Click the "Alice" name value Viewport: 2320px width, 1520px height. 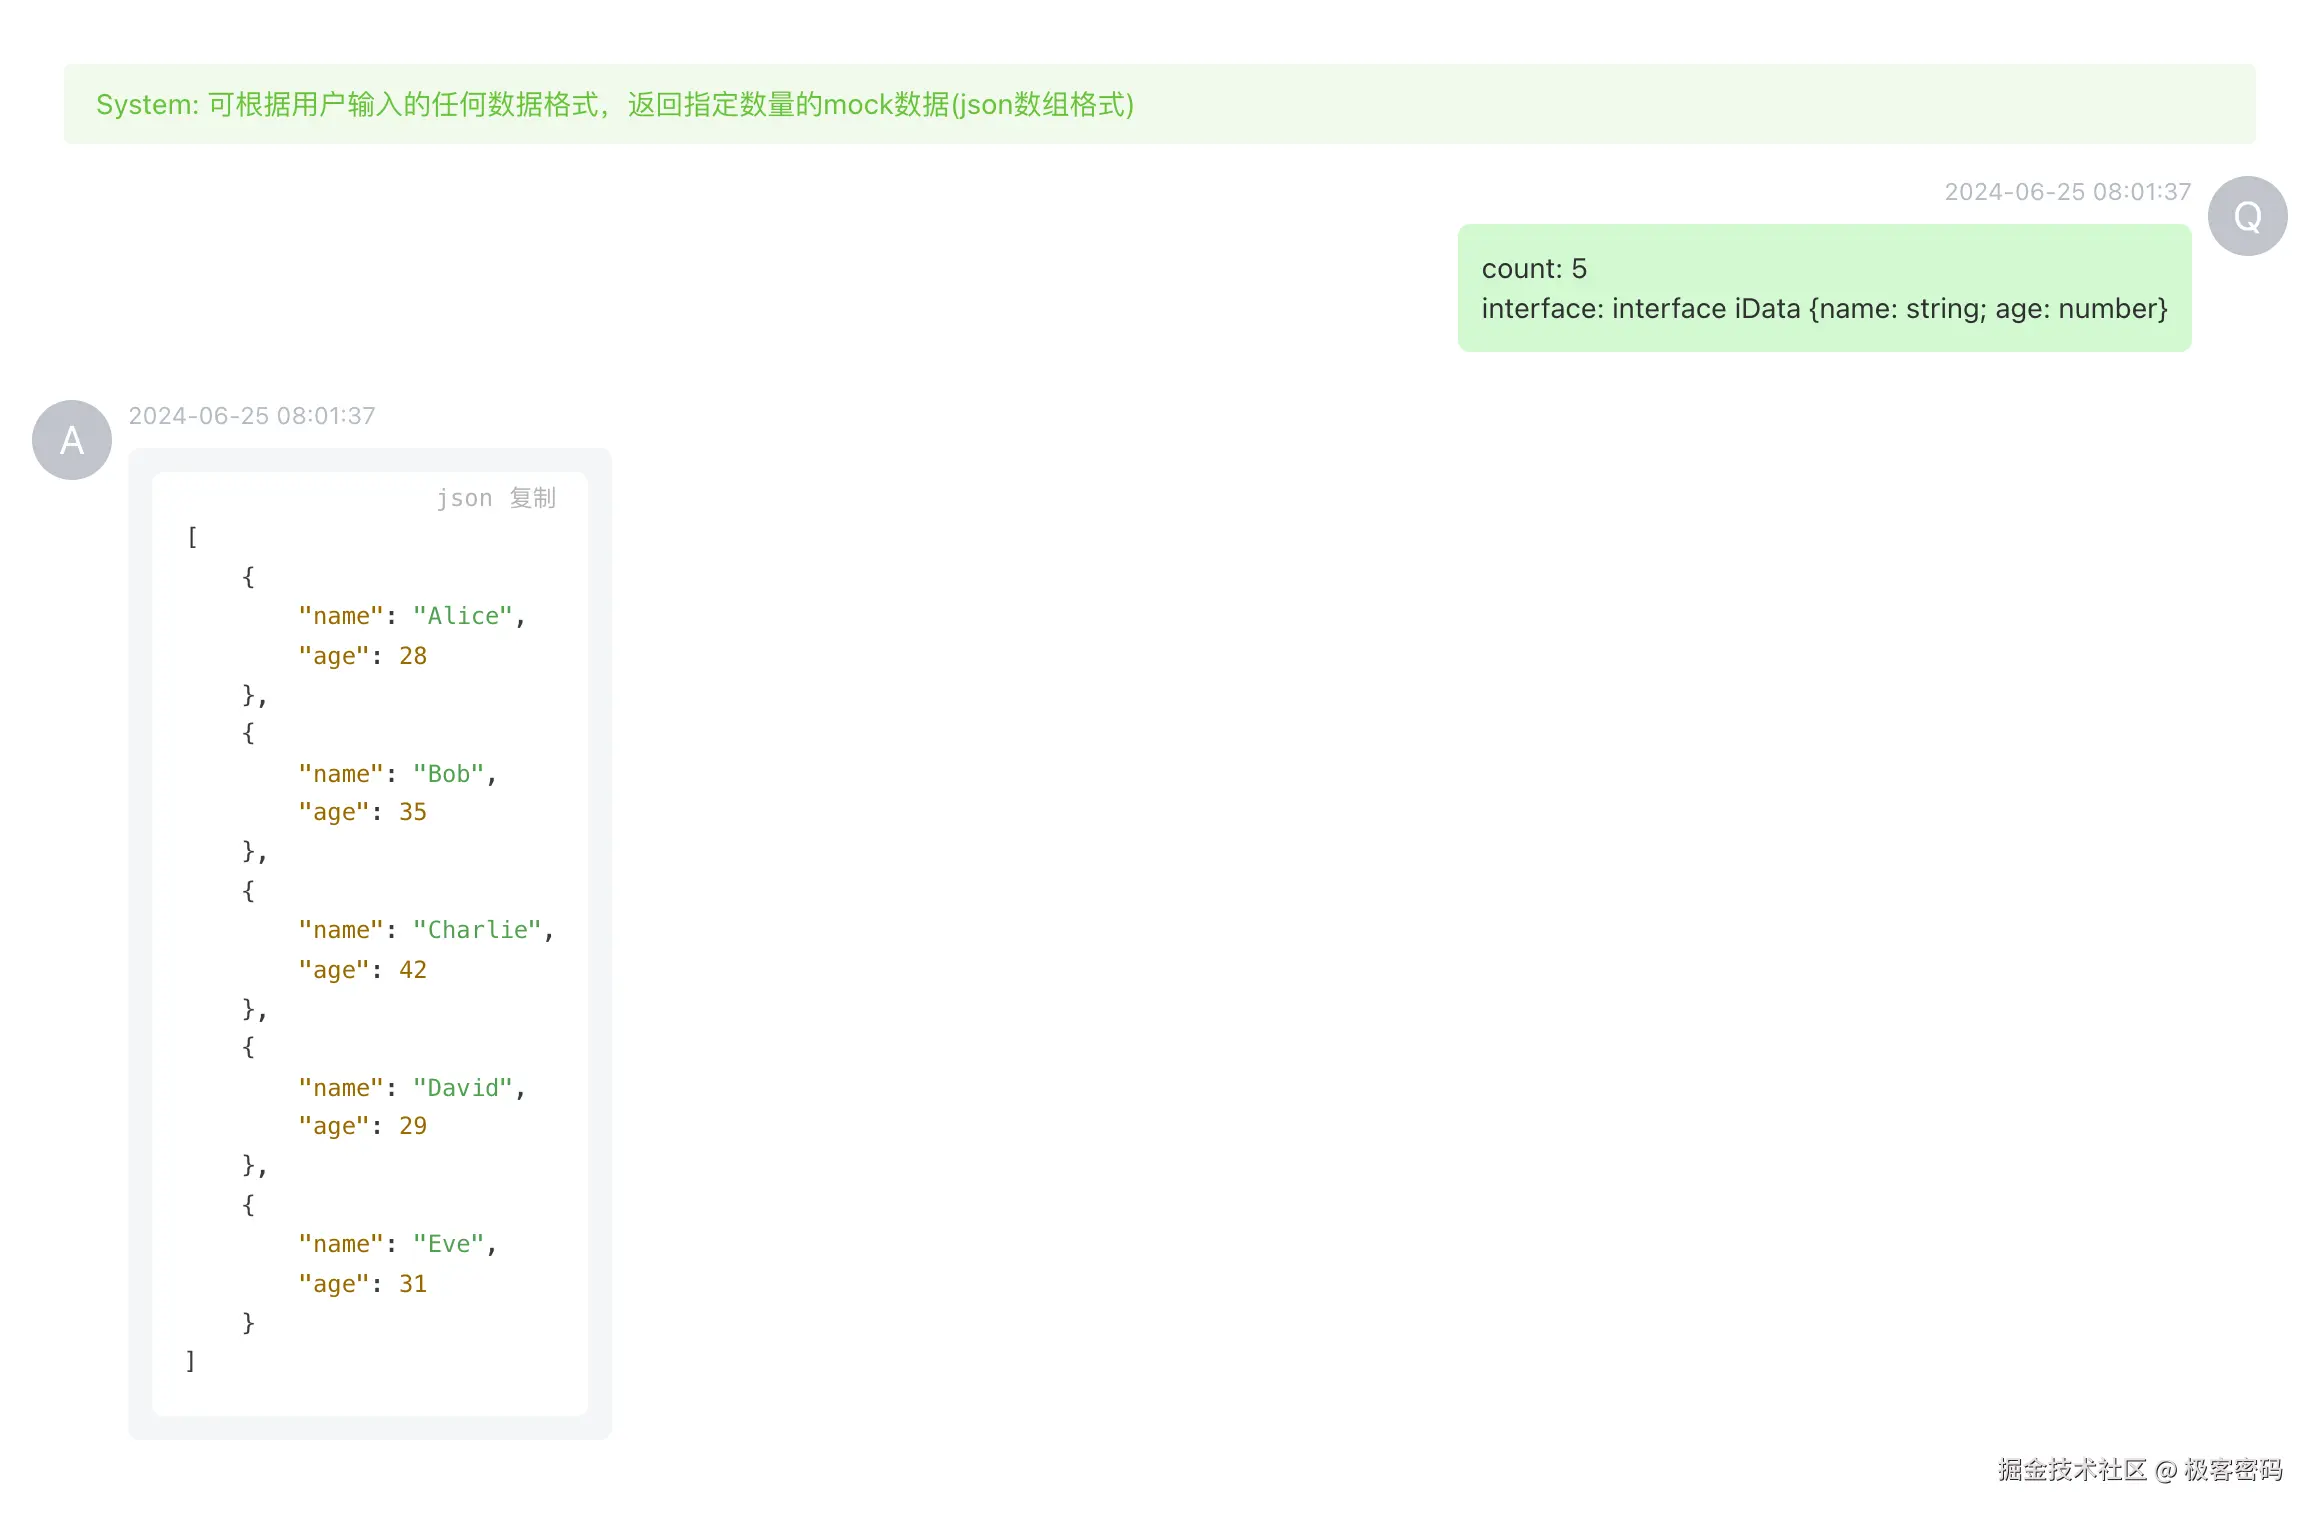463,616
